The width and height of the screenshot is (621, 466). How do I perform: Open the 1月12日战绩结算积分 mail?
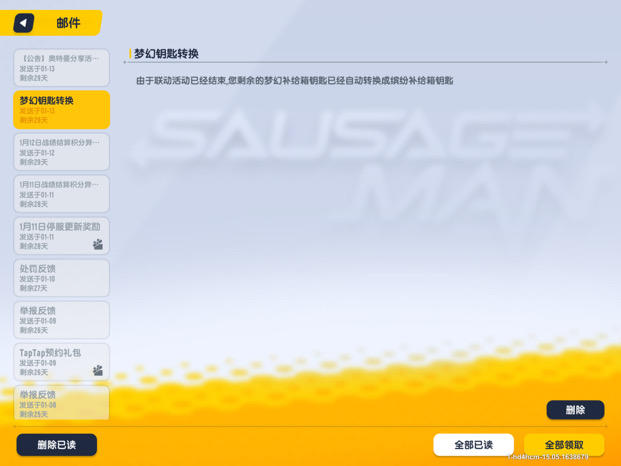[x=61, y=152]
